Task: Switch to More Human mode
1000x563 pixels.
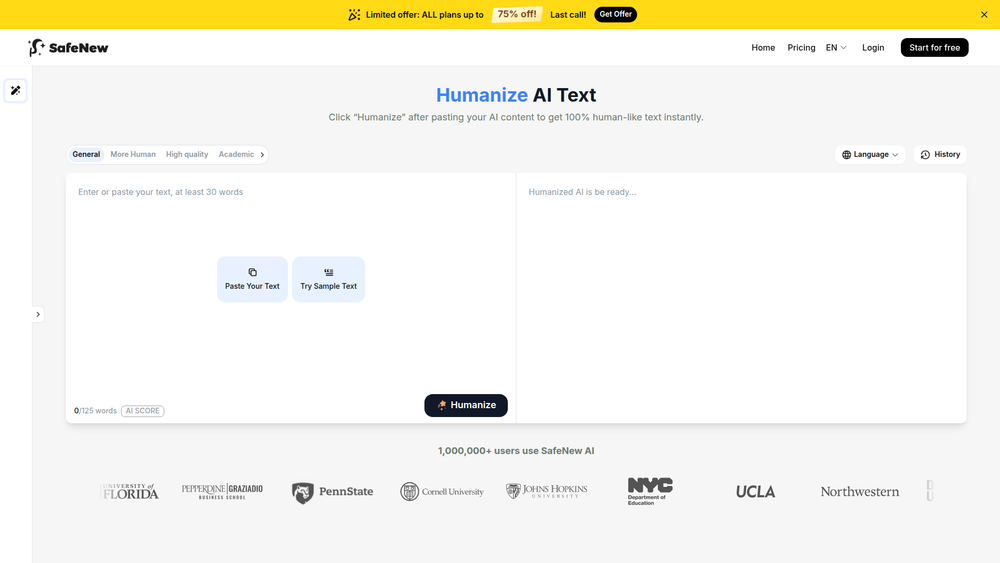Action: (133, 154)
